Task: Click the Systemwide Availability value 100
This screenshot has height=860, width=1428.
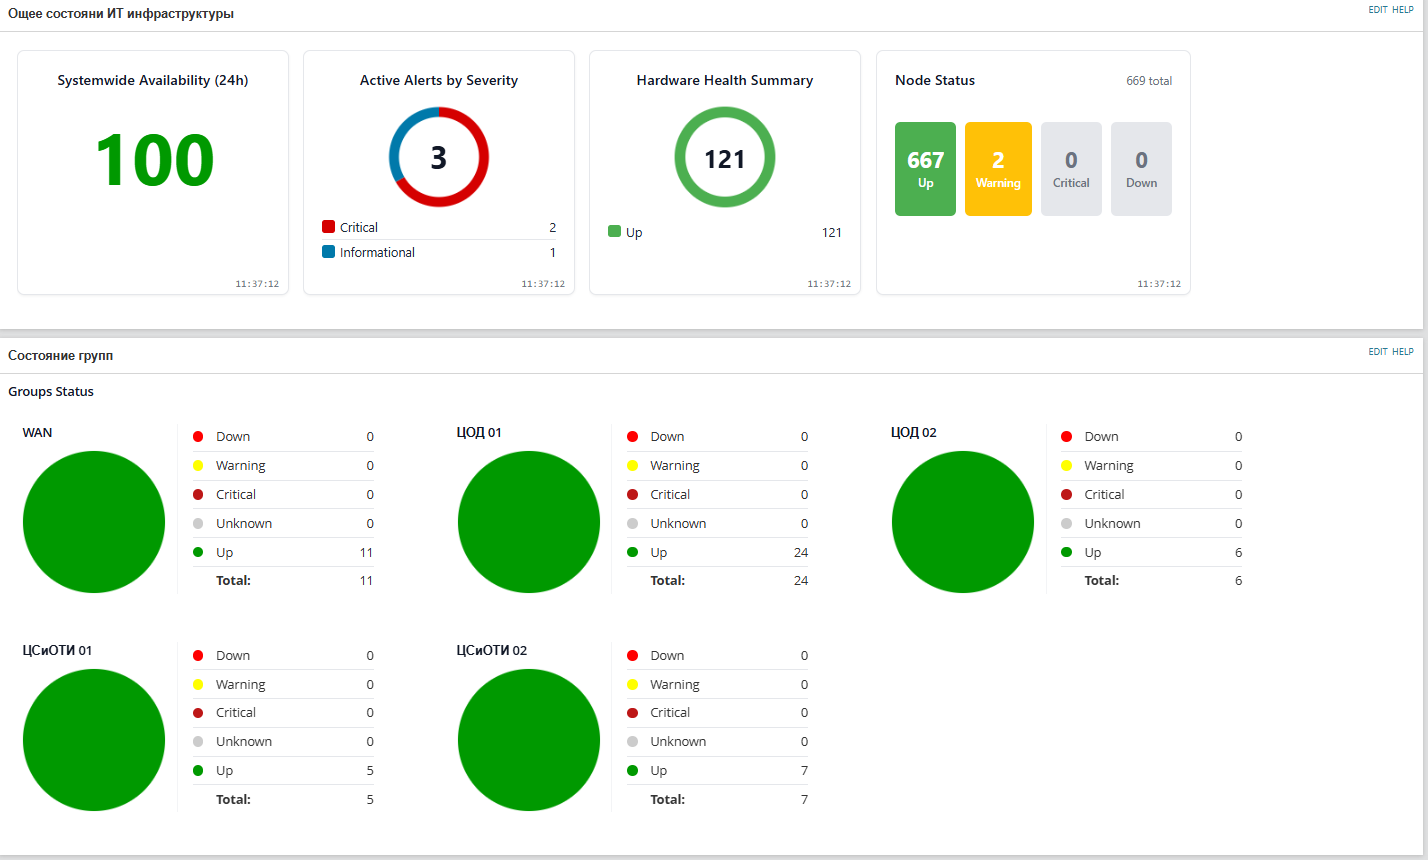Action: pyautogui.click(x=153, y=159)
